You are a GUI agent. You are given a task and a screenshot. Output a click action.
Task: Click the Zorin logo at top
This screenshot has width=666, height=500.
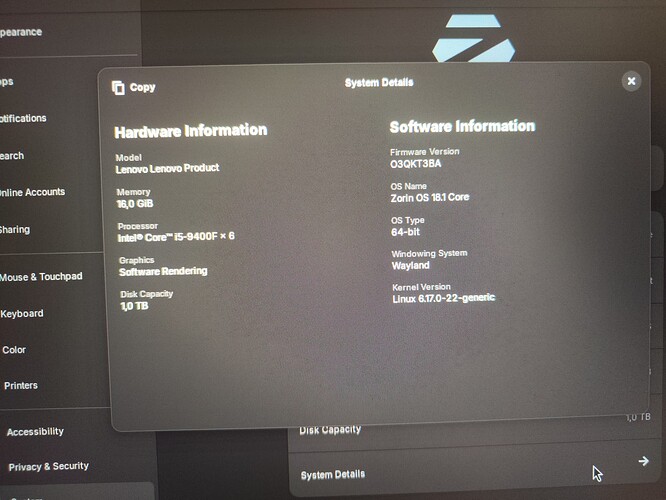474,38
